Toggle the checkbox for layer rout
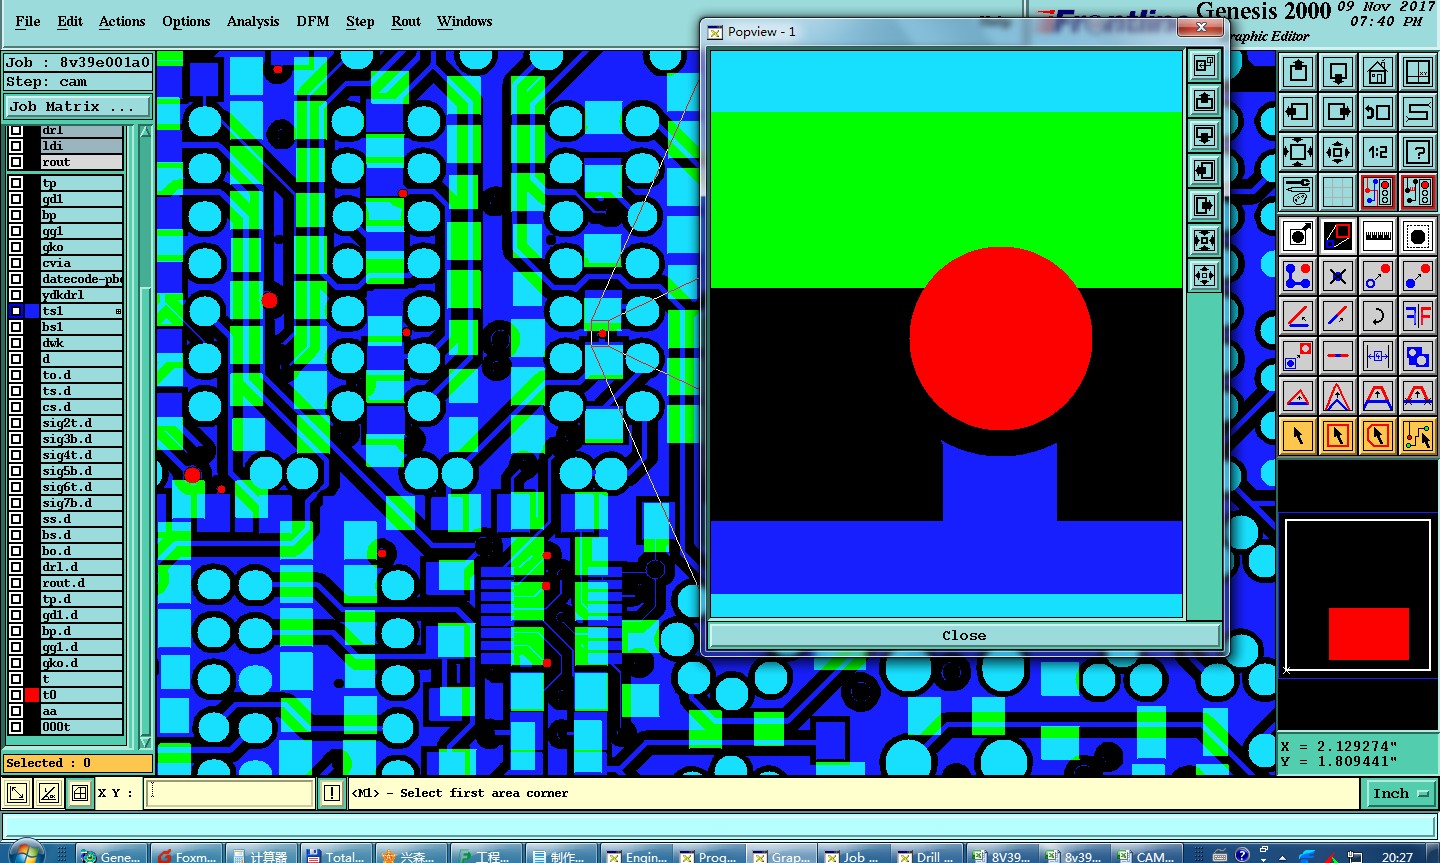Image resolution: width=1440 pixels, height=863 pixels. tap(16, 162)
